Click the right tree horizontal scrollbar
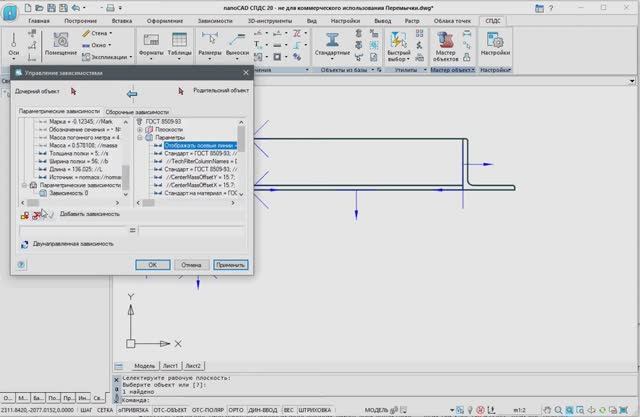 click(x=186, y=203)
